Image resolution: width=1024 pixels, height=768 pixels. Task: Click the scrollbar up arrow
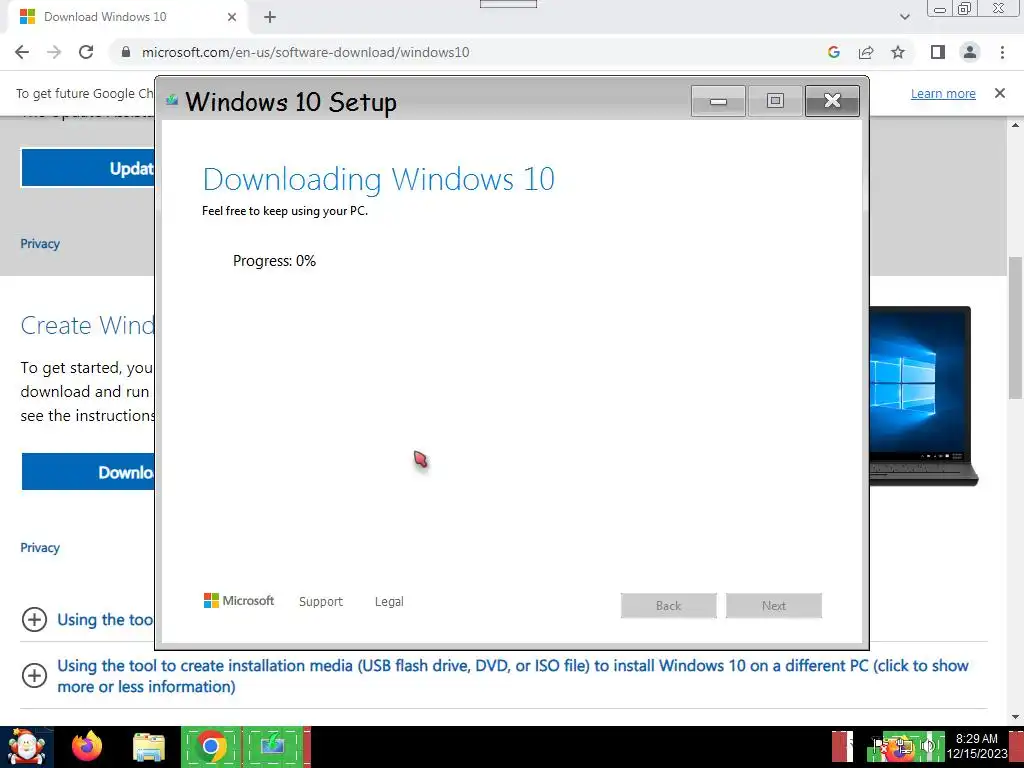[x=1015, y=124]
